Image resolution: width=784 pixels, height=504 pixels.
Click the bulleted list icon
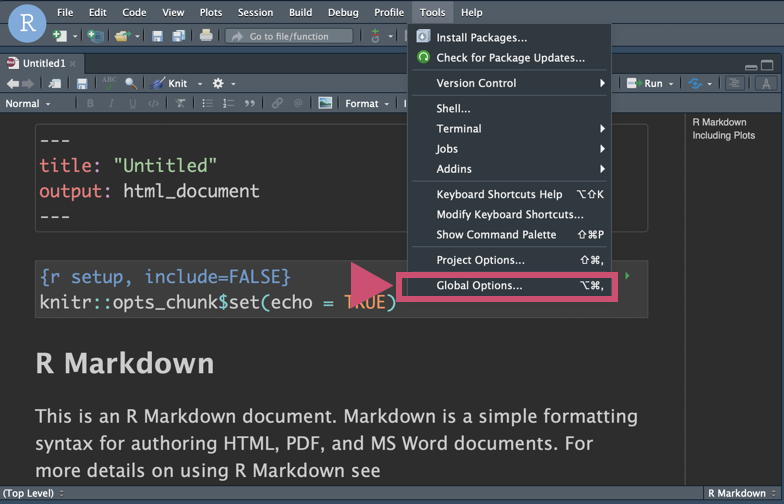coord(208,103)
